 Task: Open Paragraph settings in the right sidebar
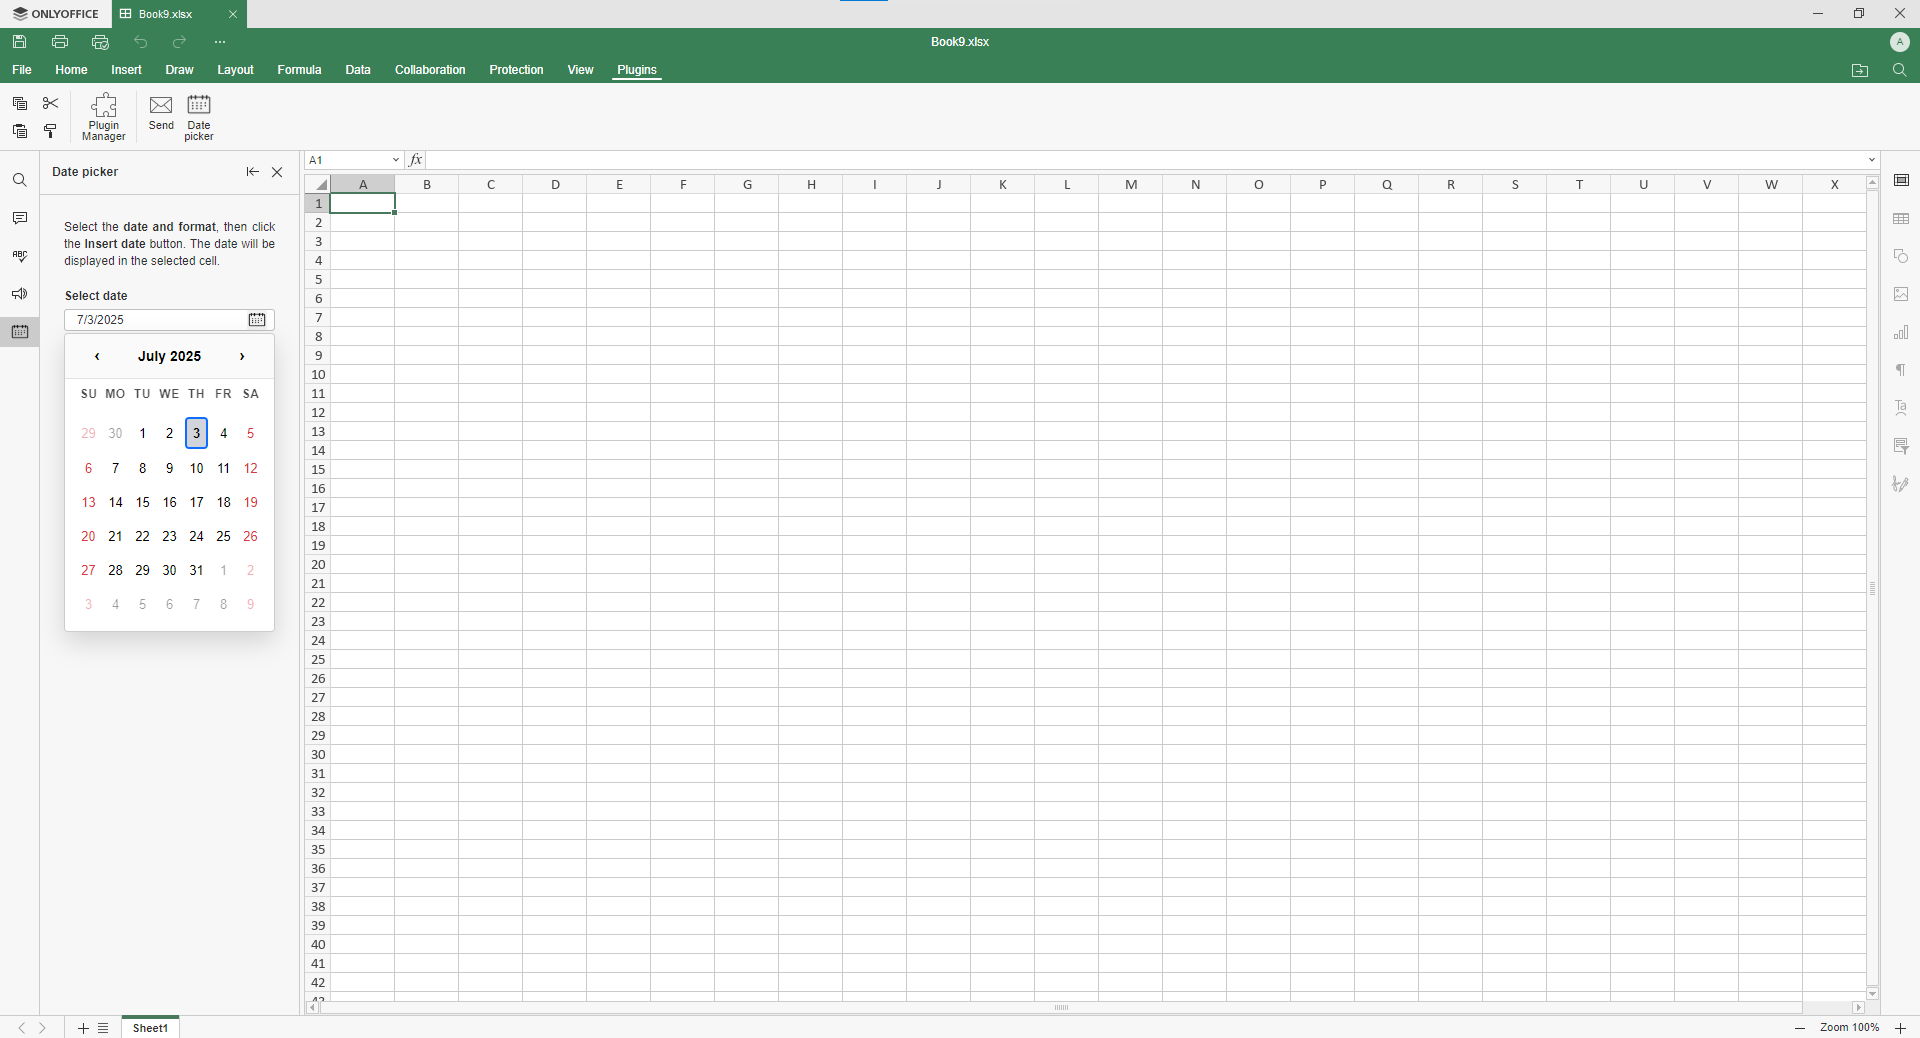tap(1903, 370)
